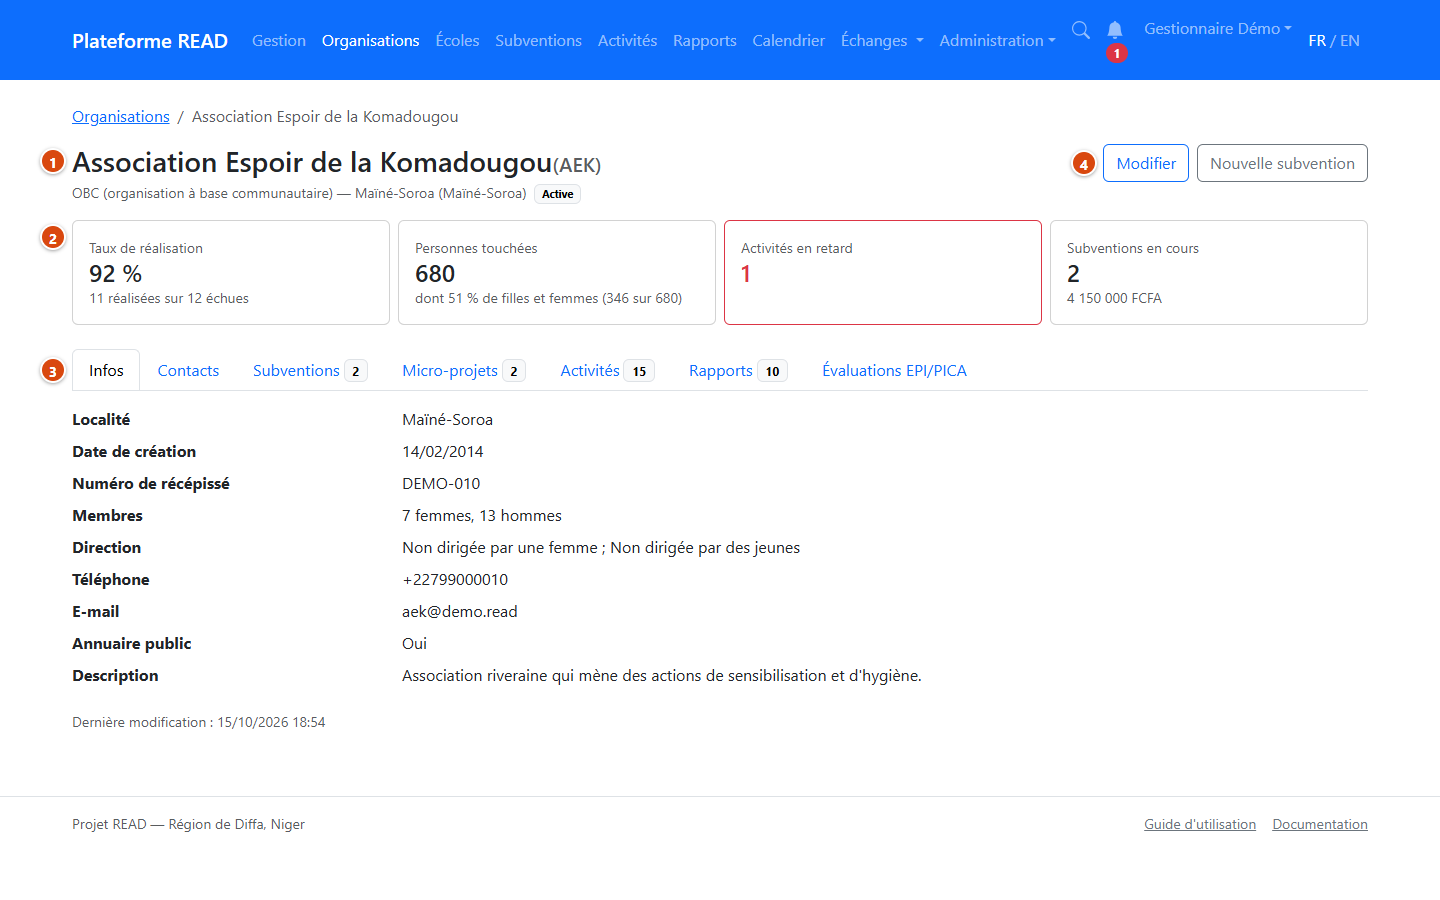
Task: Click the Nouvelle subvention button
Action: click(x=1282, y=163)
